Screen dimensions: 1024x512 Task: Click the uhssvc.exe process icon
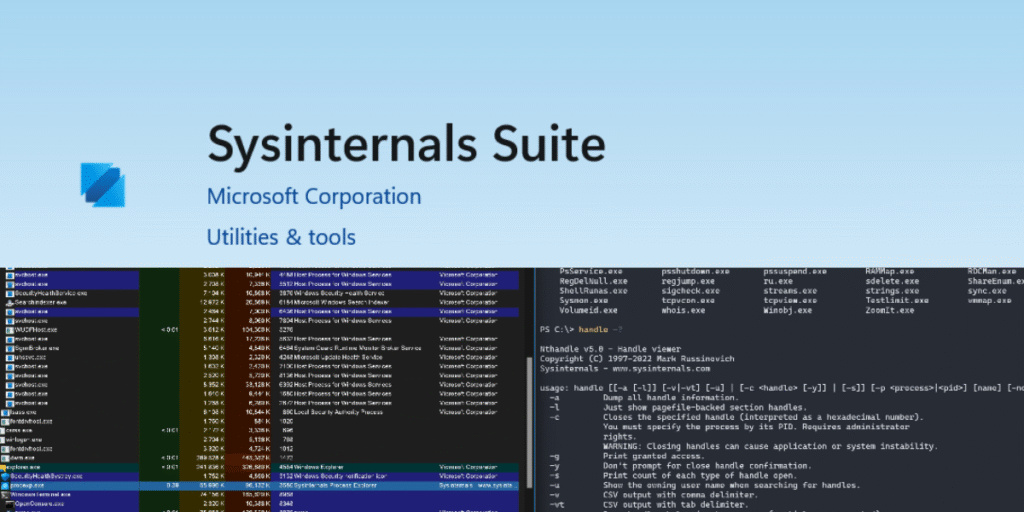[x=9, y=357]
